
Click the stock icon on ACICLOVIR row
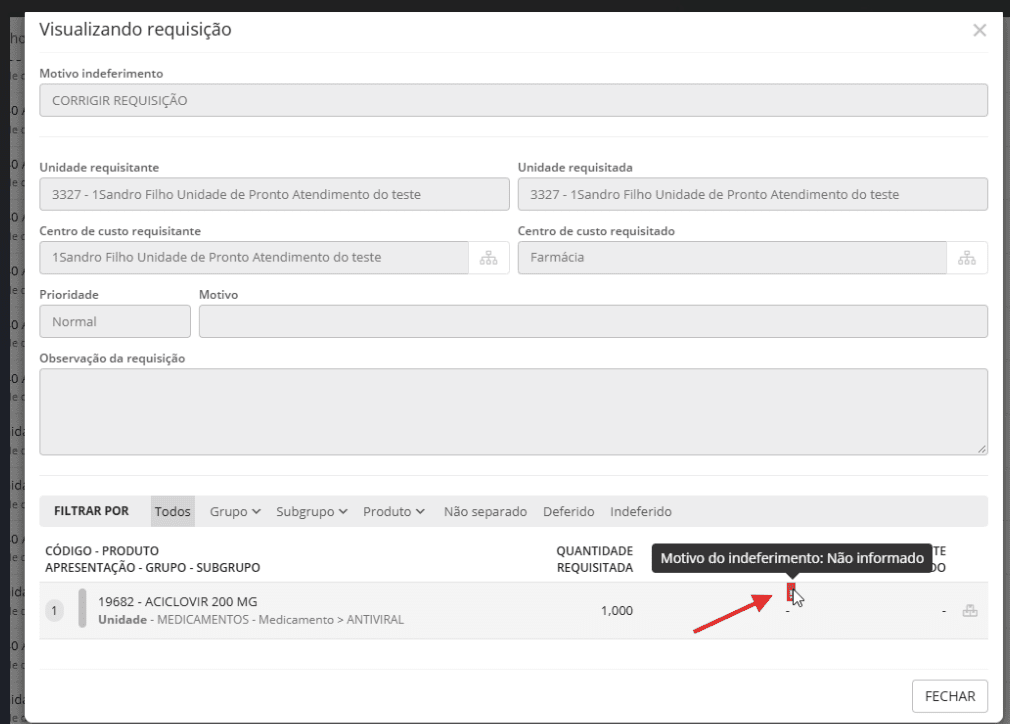point(969,611)
